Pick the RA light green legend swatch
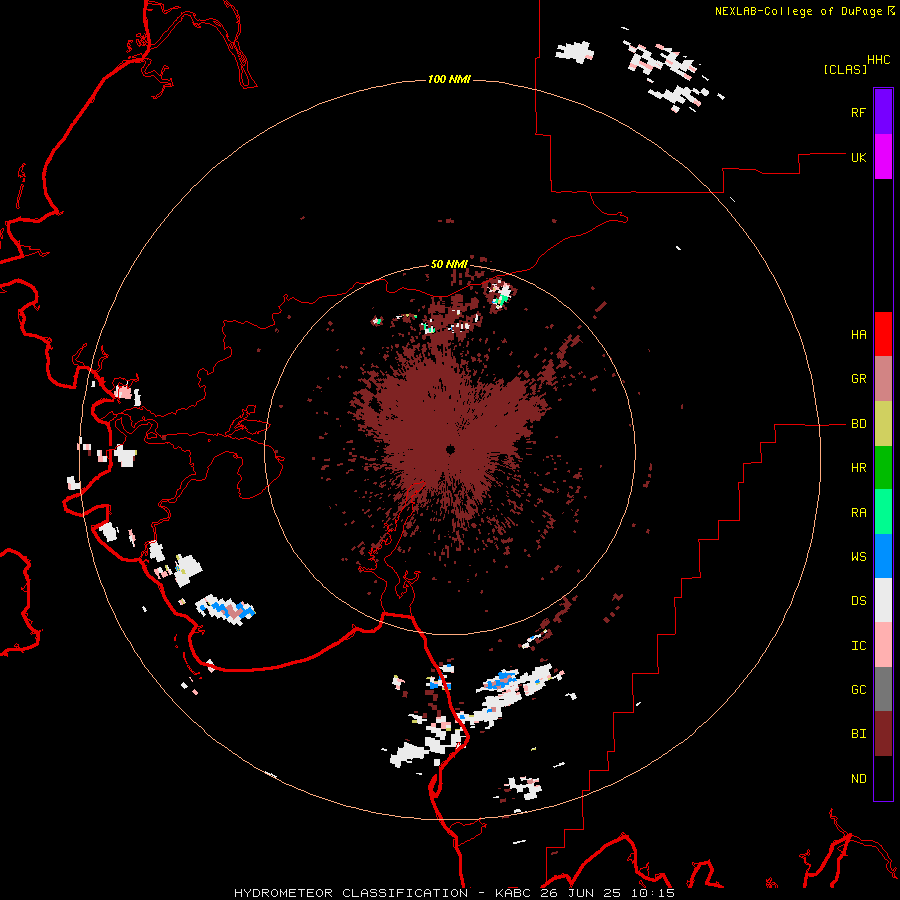 (x=883, y=512)
